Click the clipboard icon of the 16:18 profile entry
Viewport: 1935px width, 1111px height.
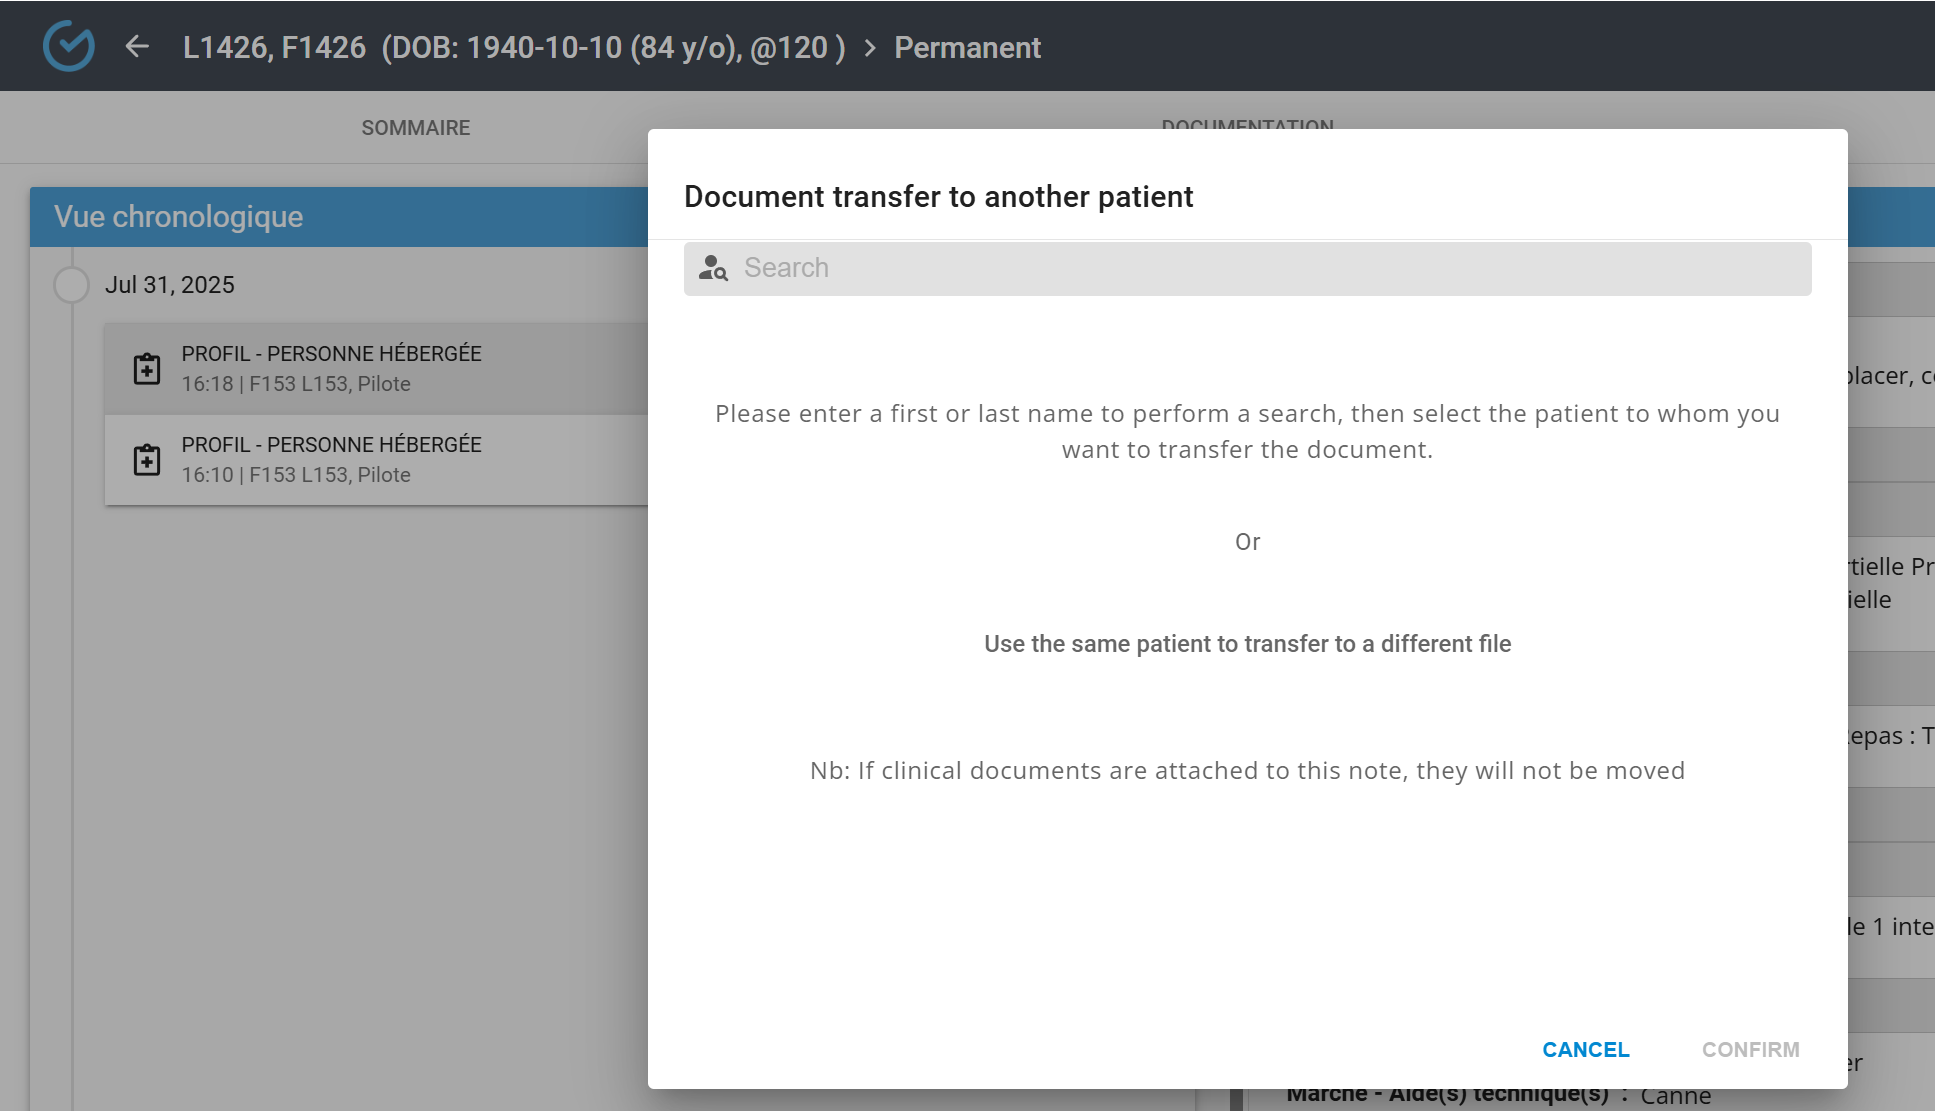tap(147, 369)
